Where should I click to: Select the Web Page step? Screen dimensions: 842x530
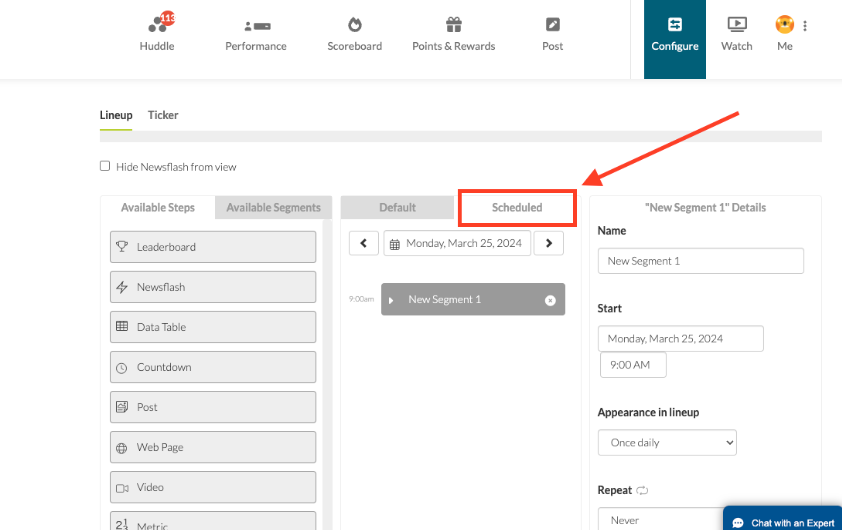213,447
